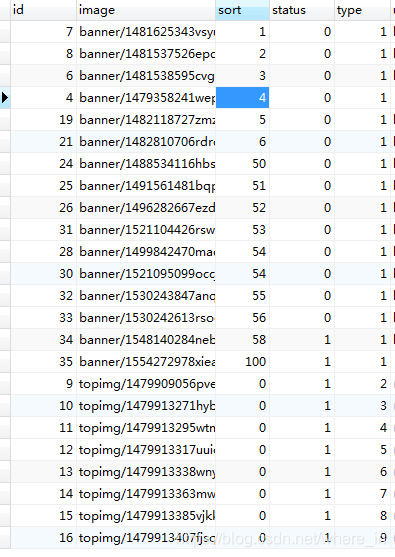The height and width of the screenshot is (557, 395).
Task: Select the status column header
Action: 302,10
